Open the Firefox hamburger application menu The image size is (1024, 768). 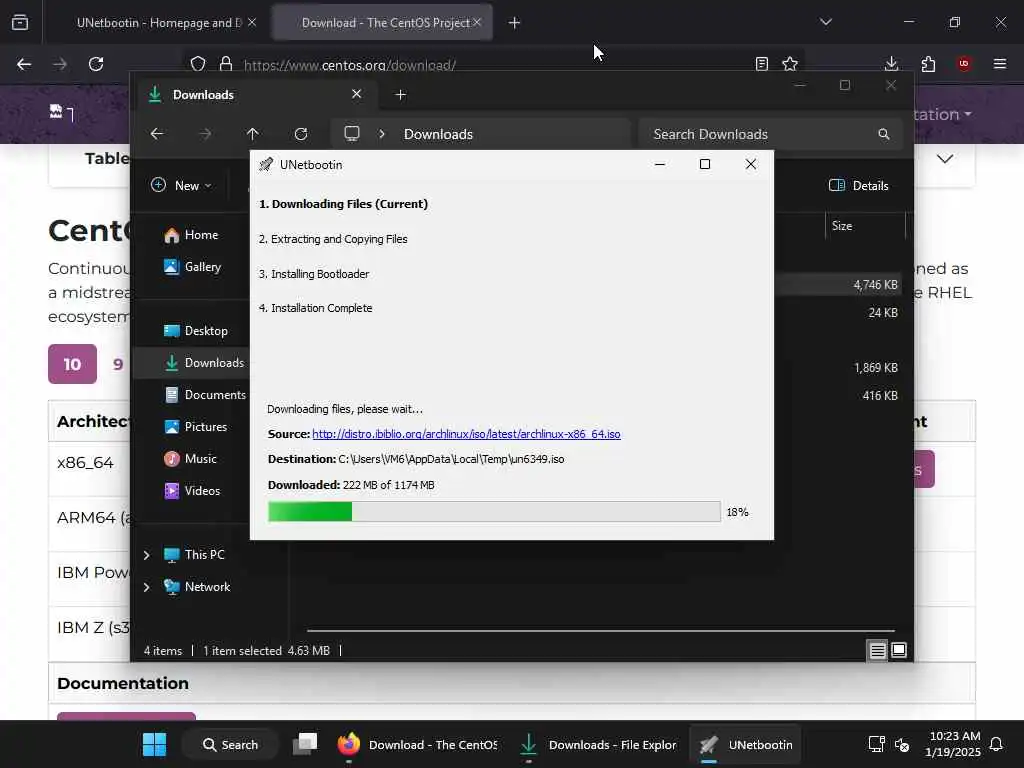coord(1000,64)
